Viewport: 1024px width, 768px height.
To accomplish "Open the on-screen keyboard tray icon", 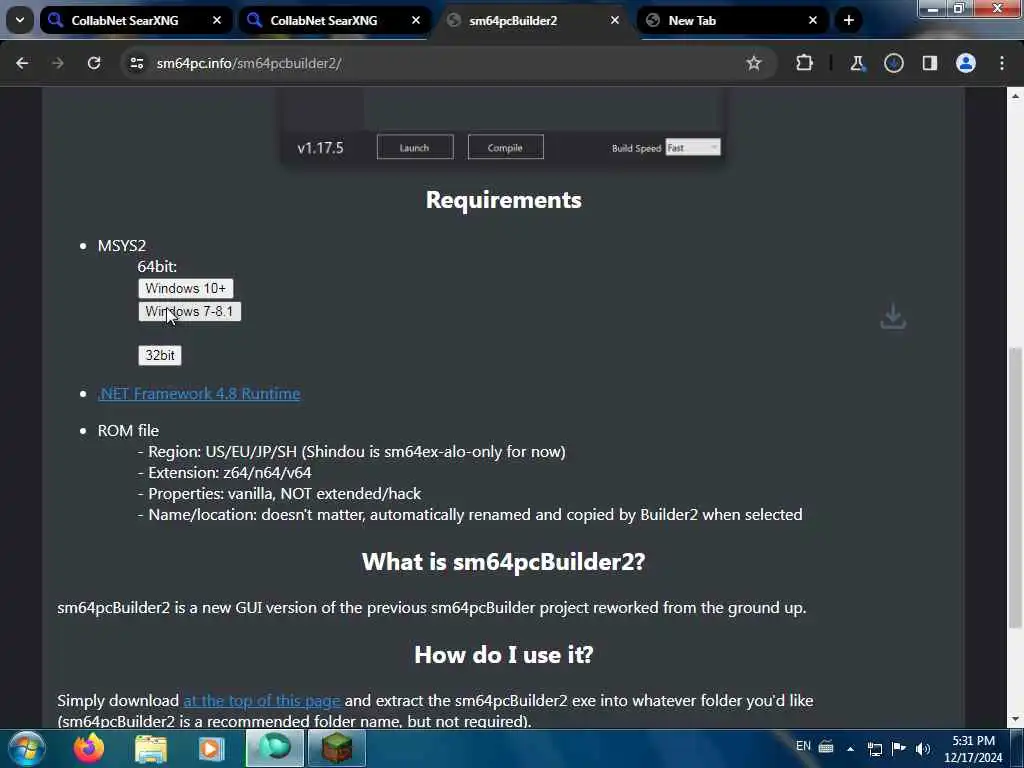I will coord(826,747).
